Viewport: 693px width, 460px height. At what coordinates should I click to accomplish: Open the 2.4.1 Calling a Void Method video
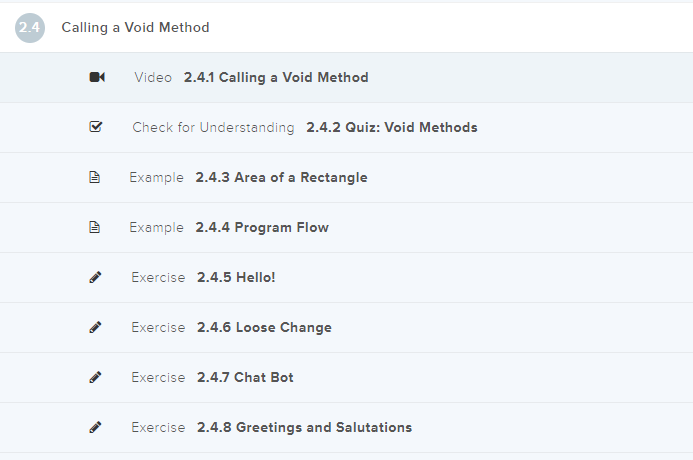pos(276,77)
